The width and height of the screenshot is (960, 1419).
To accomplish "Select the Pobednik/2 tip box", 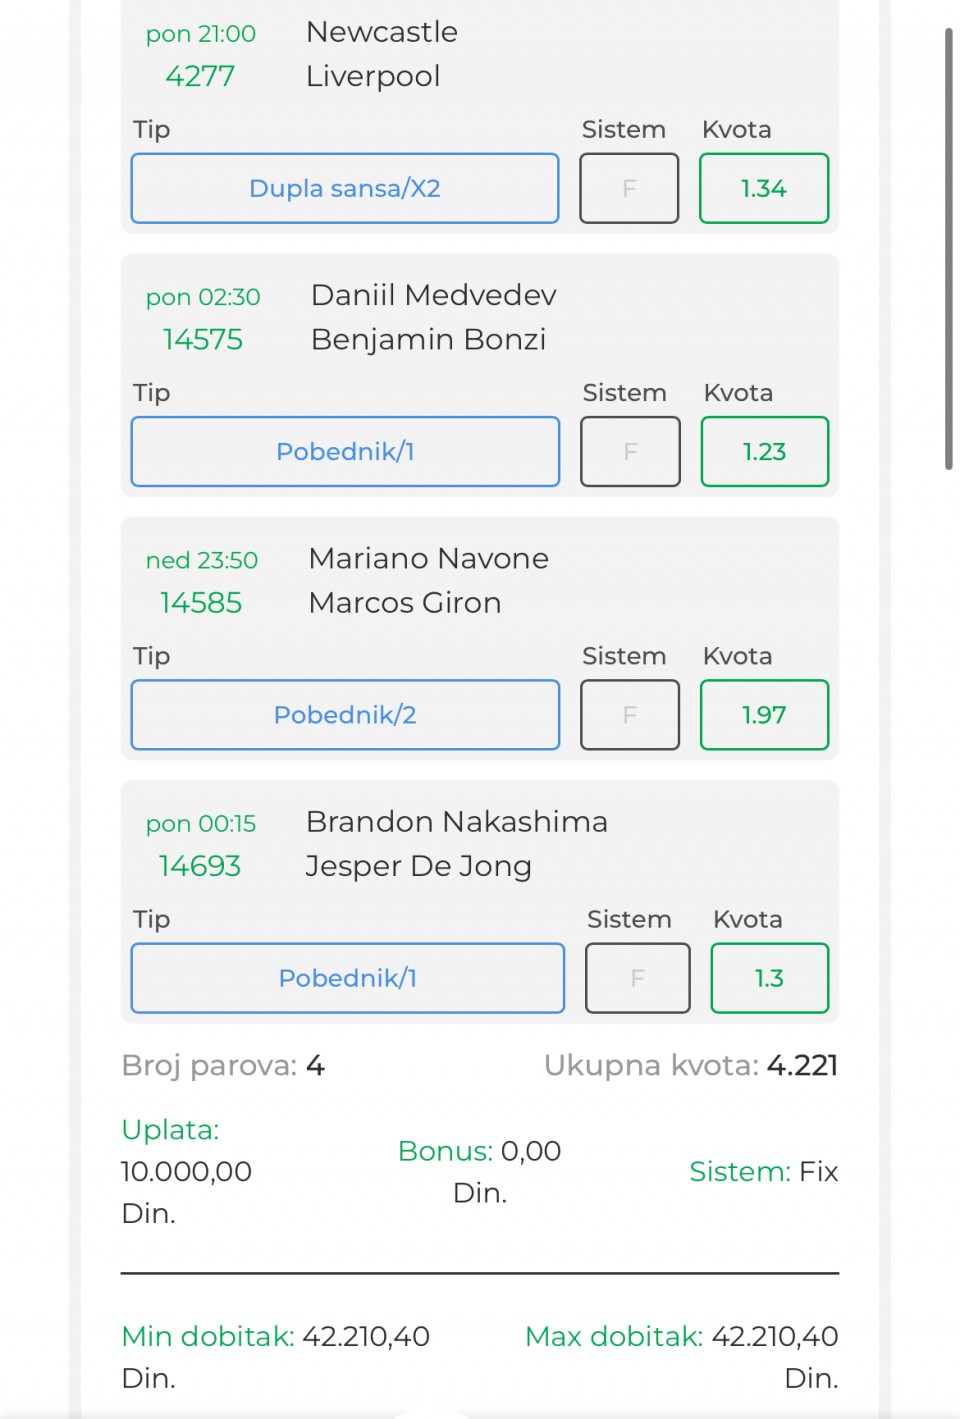I will click(x=345, y=714).
